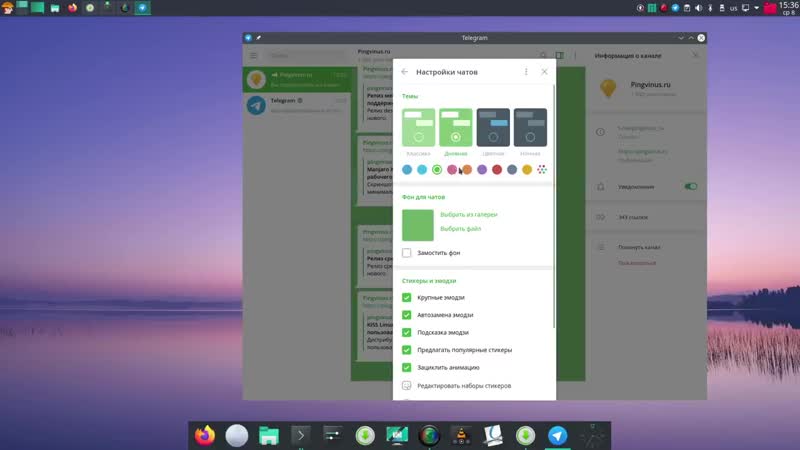
Task: Uncheck Подсказка эмодзи
Action: (x=407, y=332)
